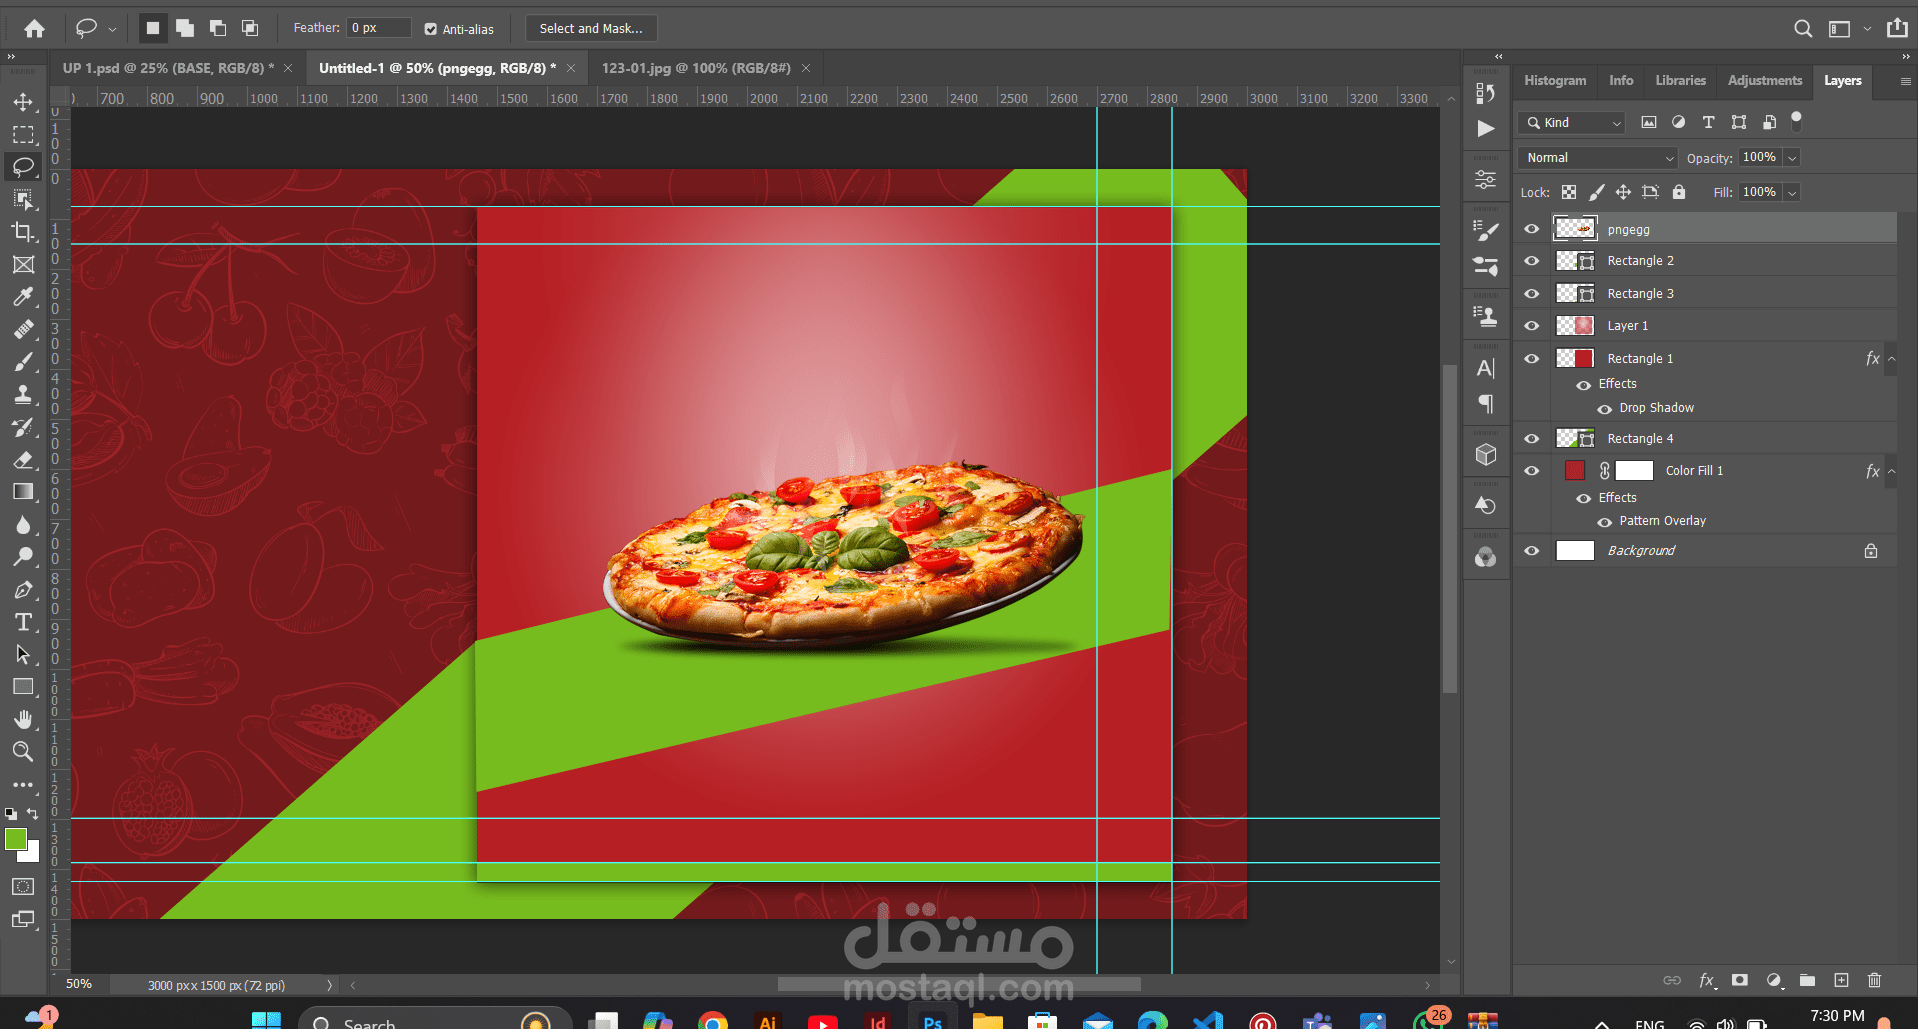Click the lock all layer icon
This screenshot has width=1918, height=1029.
pos(1679,192)
